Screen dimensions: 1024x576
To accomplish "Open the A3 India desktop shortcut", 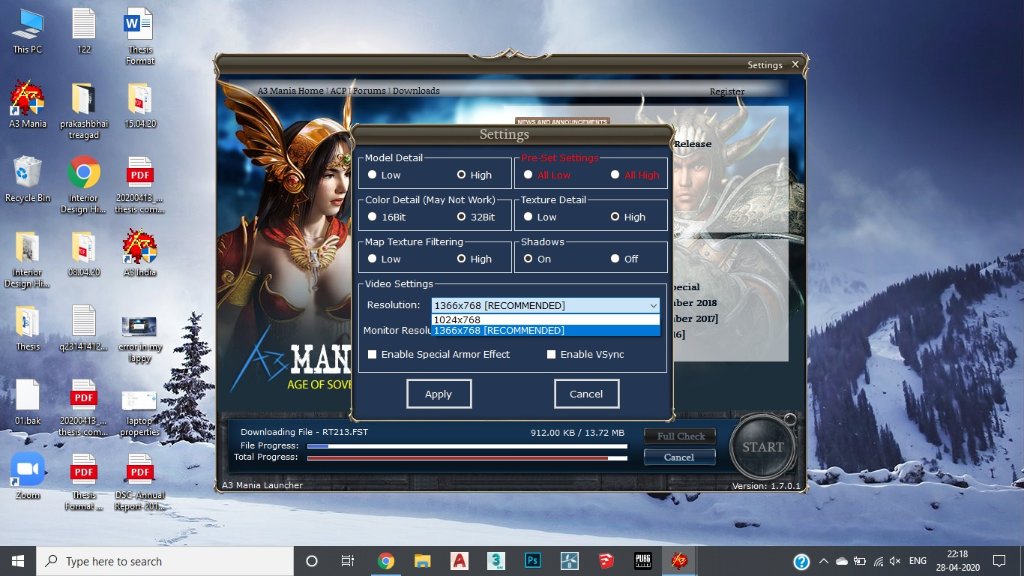I will click(x=140, y=253).
